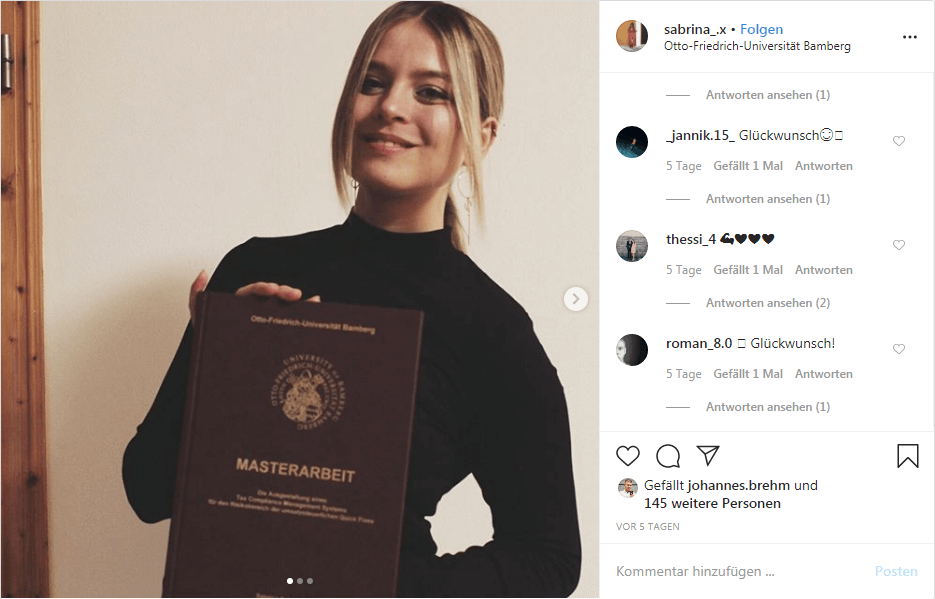Like the post with the heart icon
The width and height of the screenshot is (935, 599).
tap(627, 456)
